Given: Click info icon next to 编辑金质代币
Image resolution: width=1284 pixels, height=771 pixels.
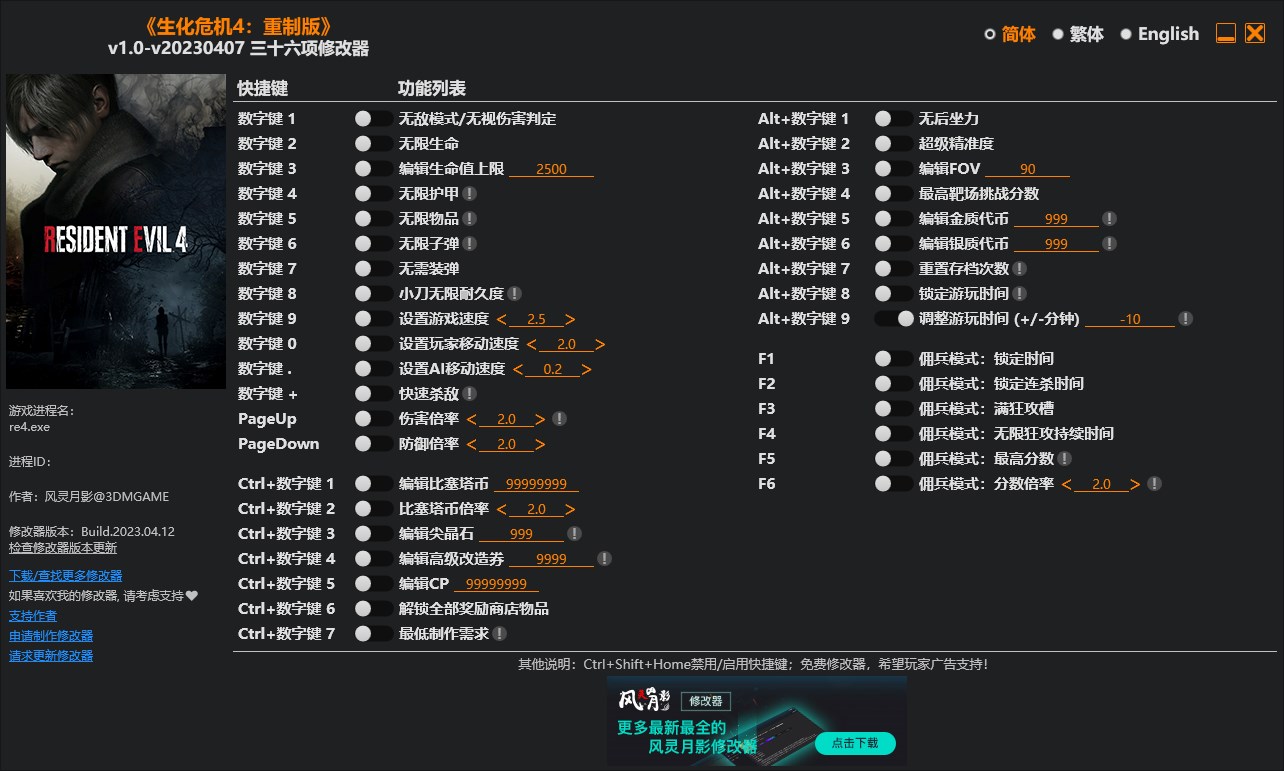Looking at the screenshot, I should pos(1109,218).
